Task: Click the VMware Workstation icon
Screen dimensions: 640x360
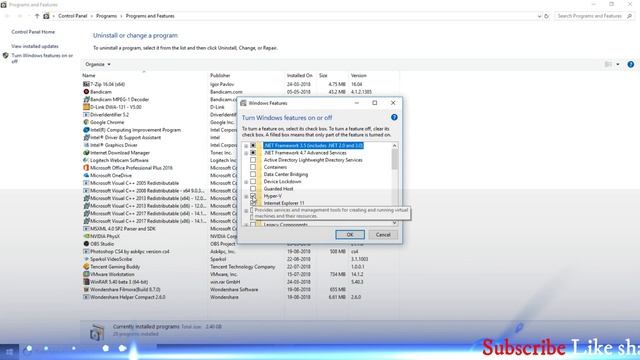Action: tap(86, 274)
